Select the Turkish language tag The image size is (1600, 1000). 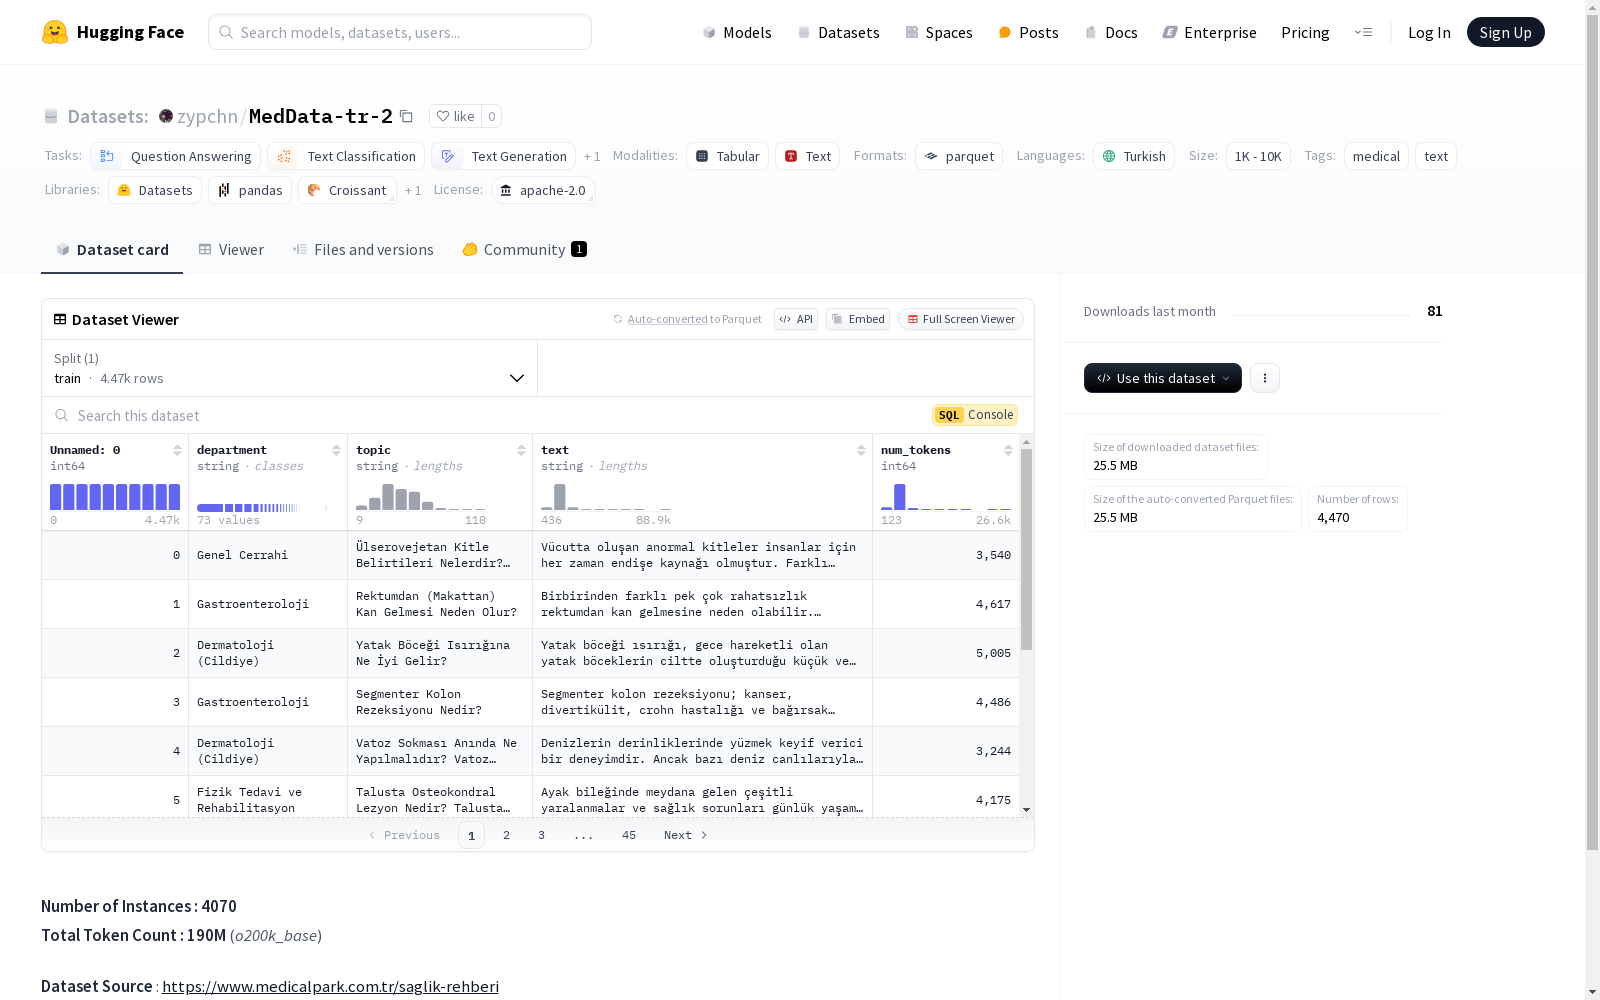(x=1134, y=156)
